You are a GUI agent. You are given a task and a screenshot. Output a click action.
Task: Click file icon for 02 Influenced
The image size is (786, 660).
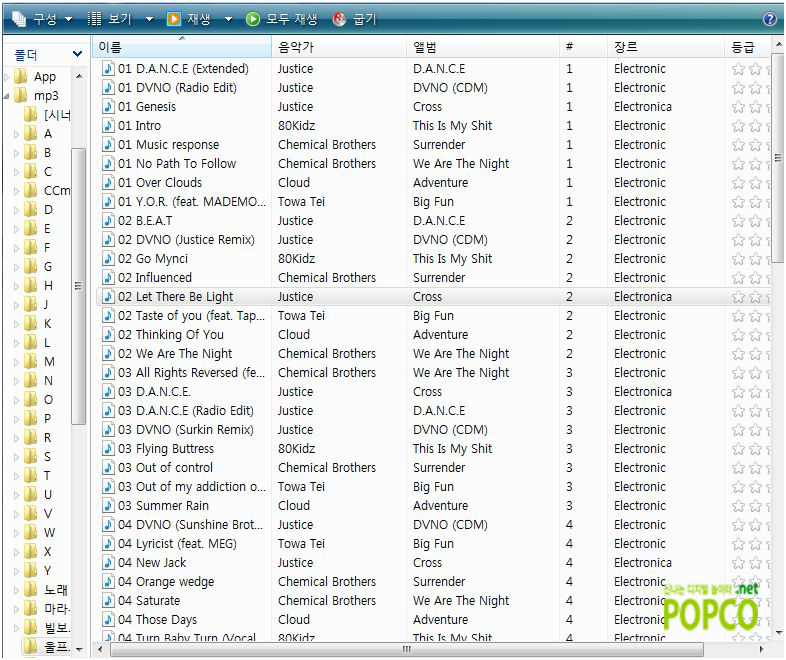(108, 278)
